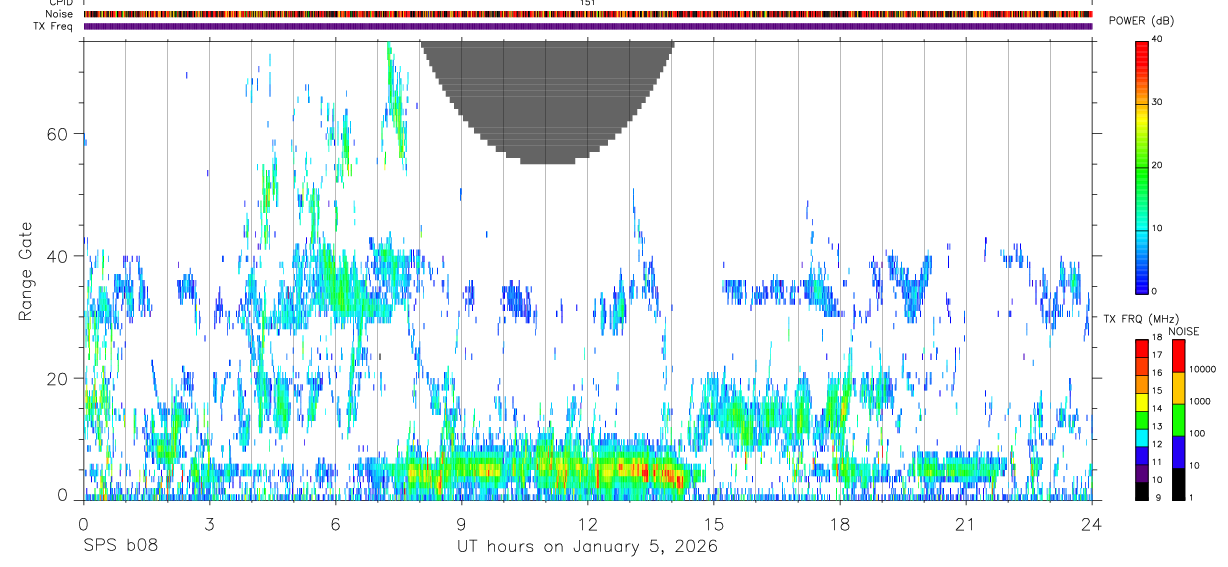This screenshot has width=1228, height=567.
Task: Click the '15' hour tick label
Action: (x=714, y=523)
